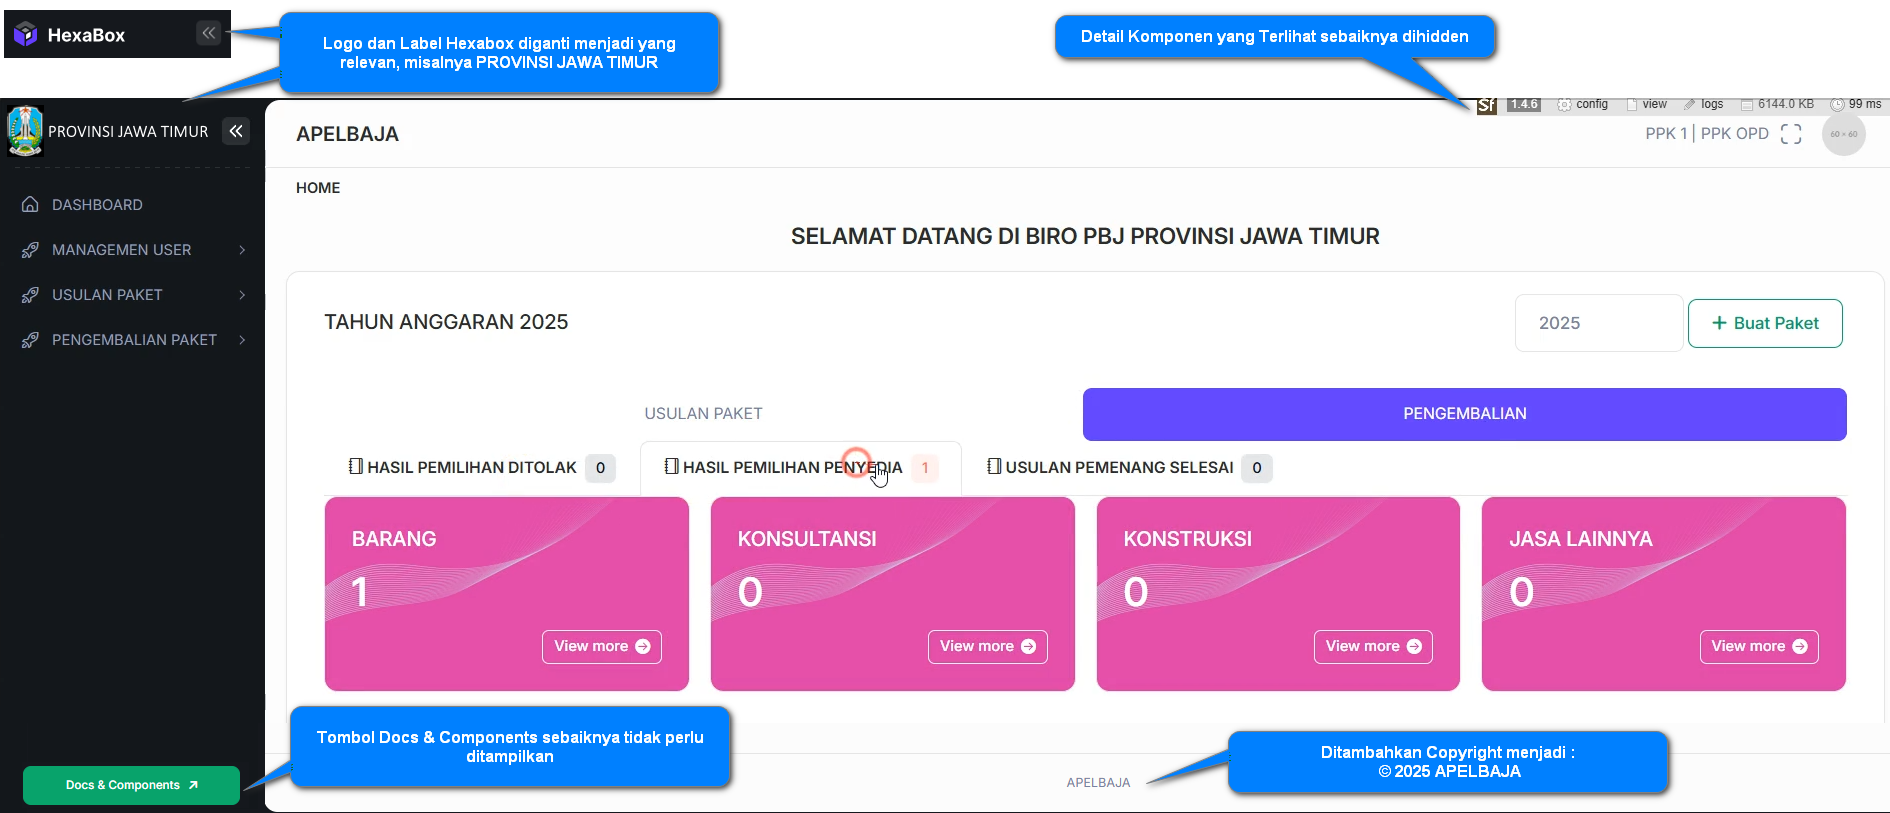Click the notebook icon of HASIL PEMILIHAN PENYEDIA
Viewport: 1890px width, 813px height.
pos(672,466)
